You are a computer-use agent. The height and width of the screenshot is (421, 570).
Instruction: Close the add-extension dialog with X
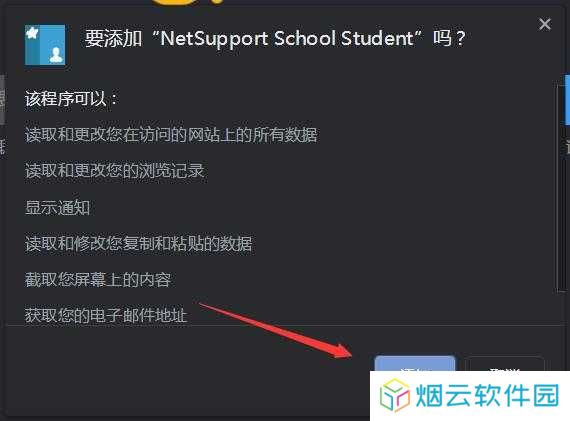click(x=545, y=24)
